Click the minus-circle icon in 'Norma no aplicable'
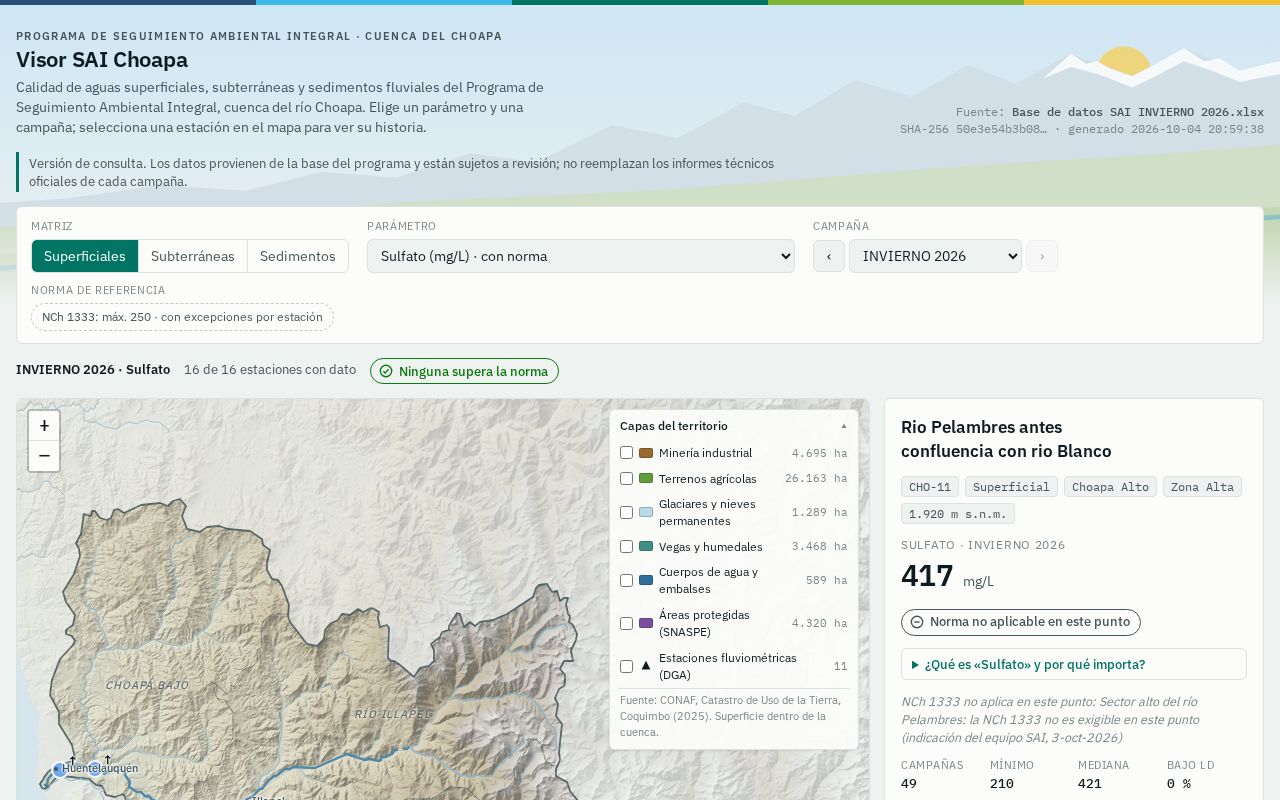Viewport: 1280px width, 800px height. pos(917,622)
